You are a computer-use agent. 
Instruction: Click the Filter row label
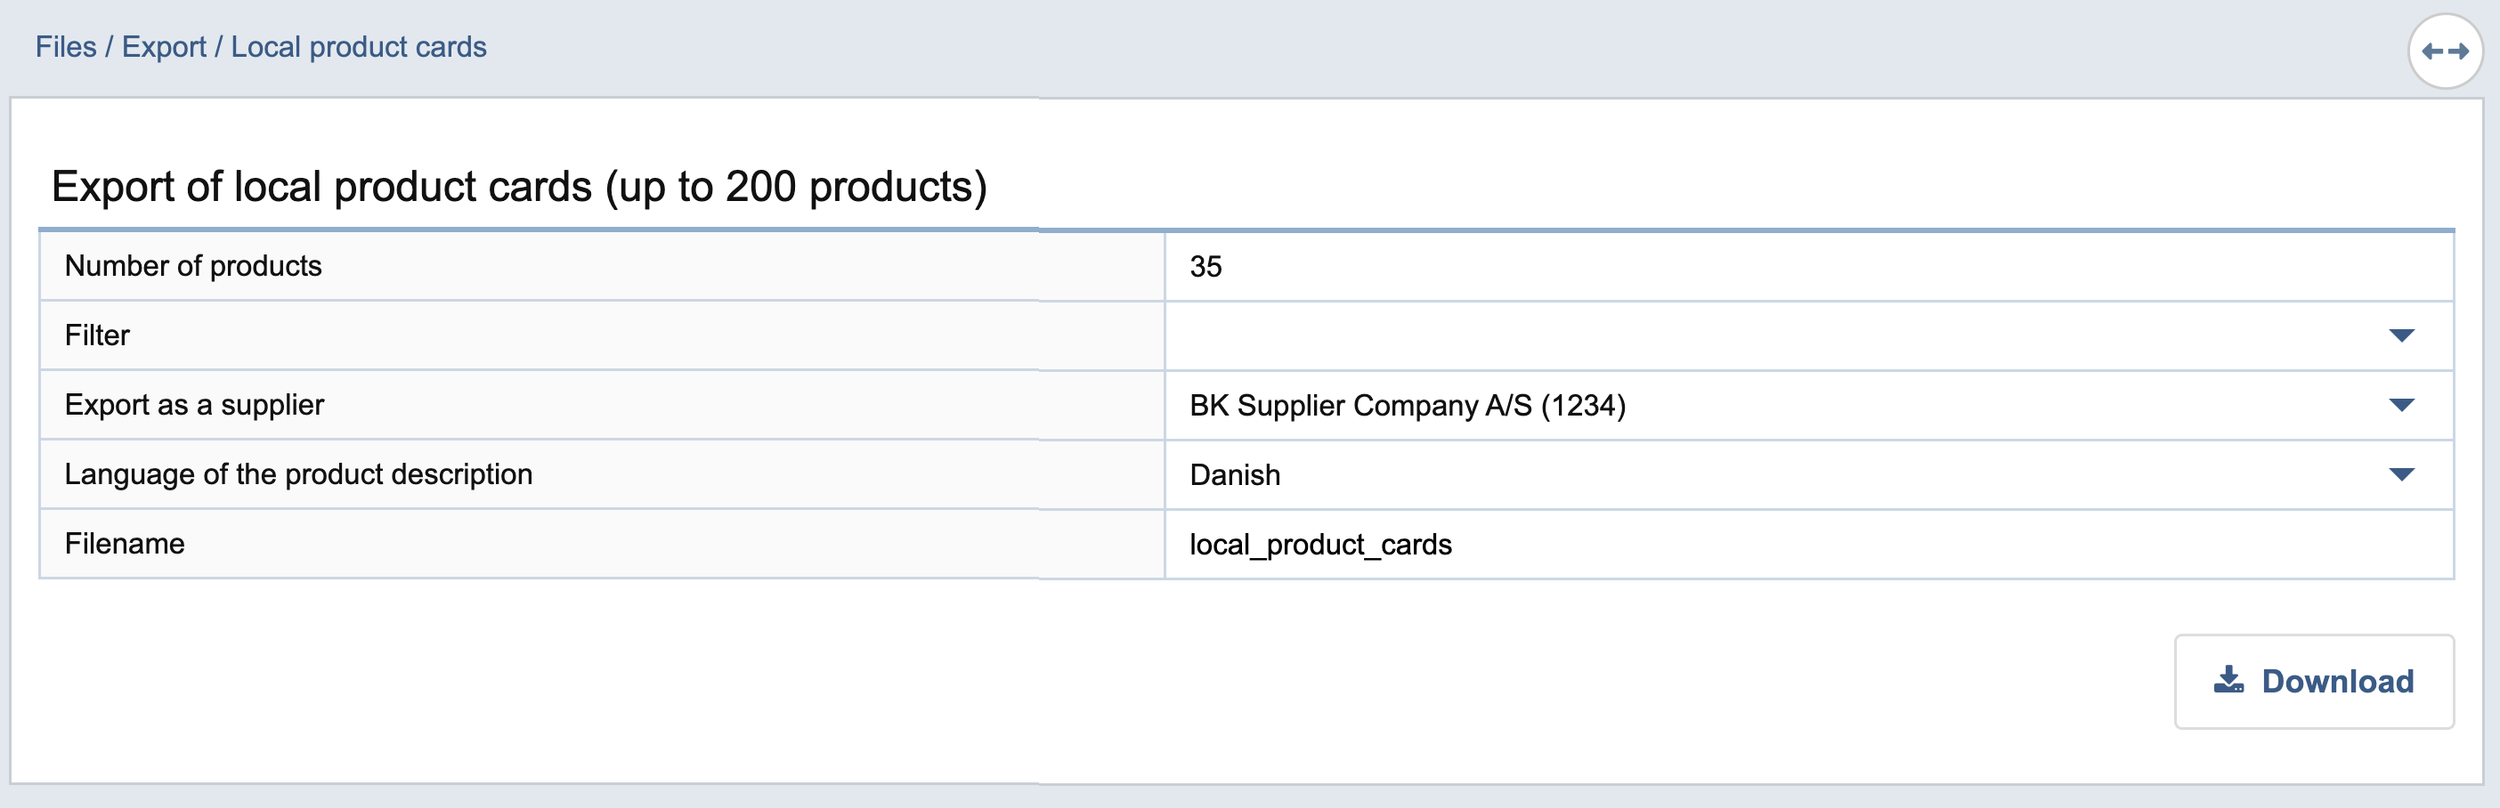(97, 336)
